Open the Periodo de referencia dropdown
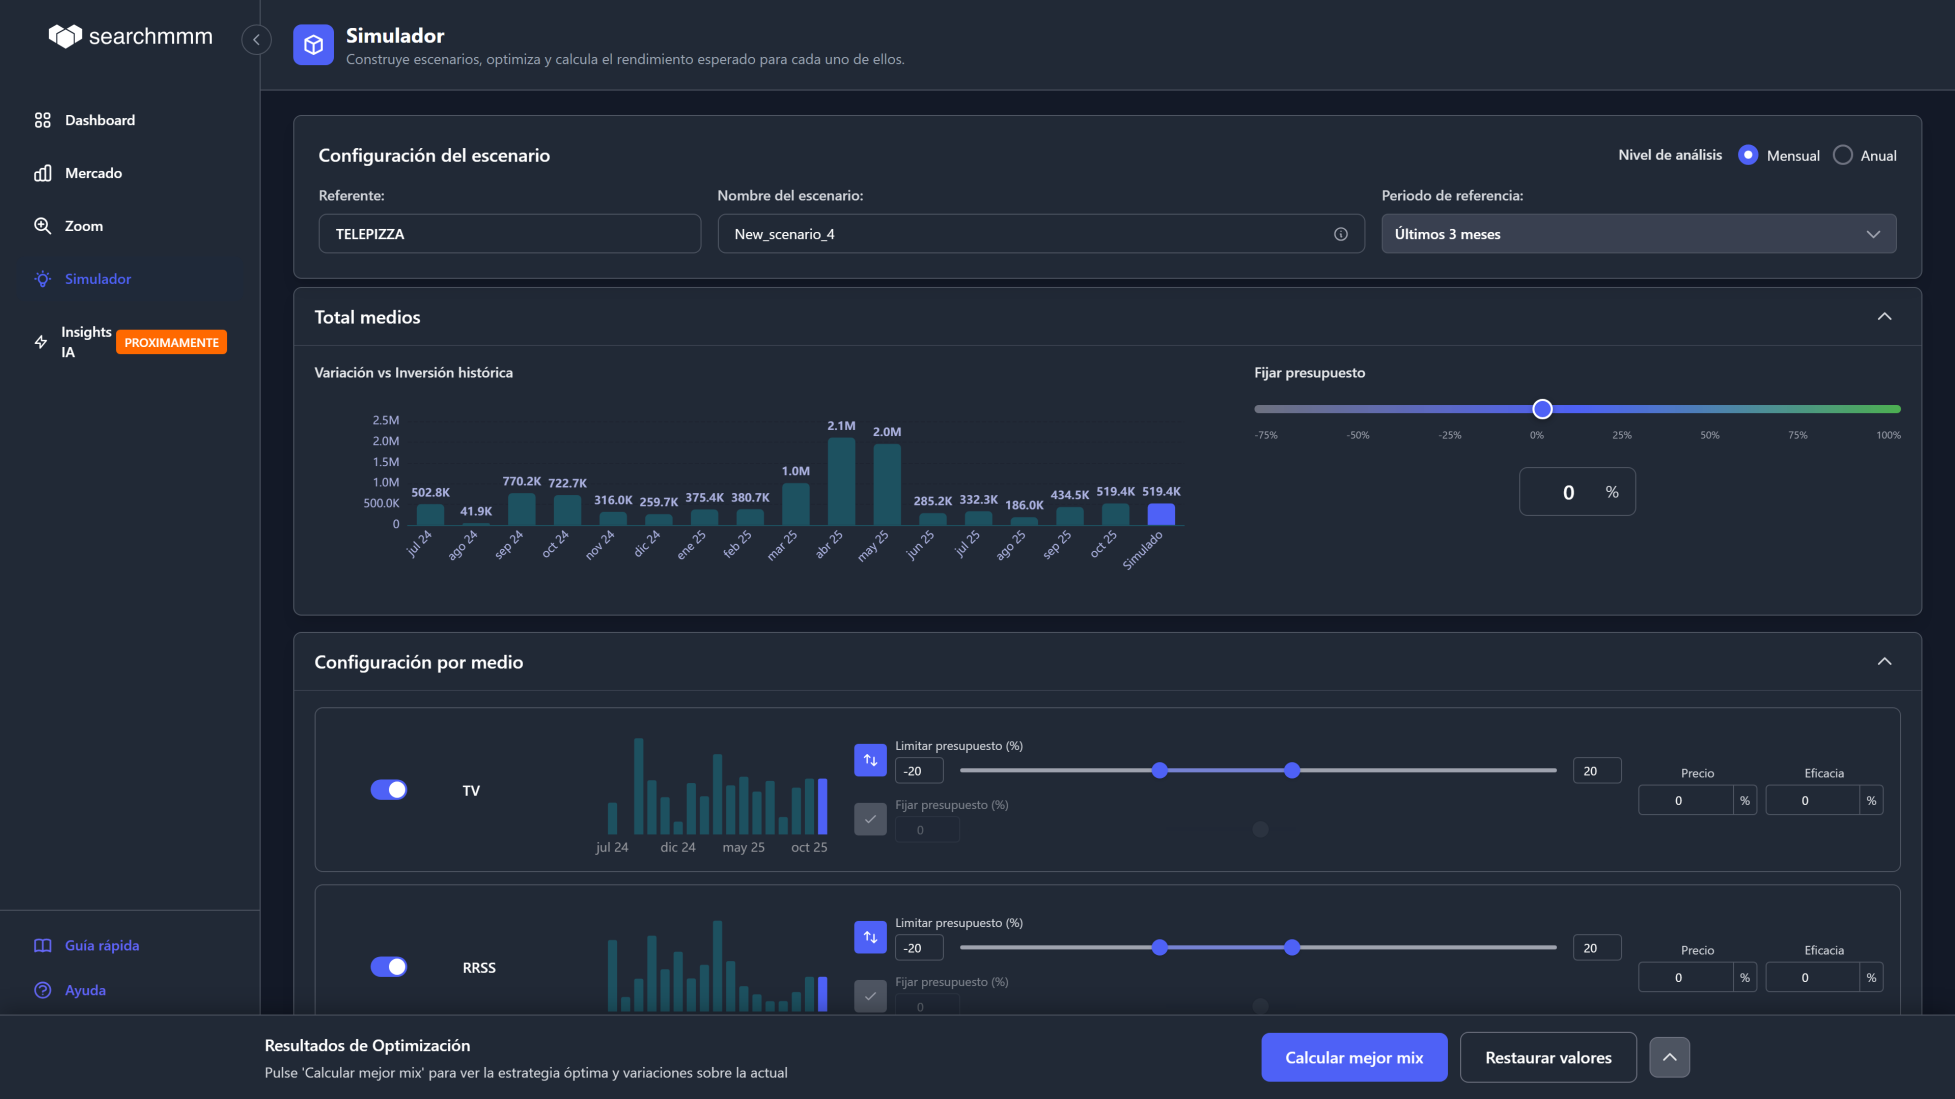The image size is (1955, 1099). coord(1638,234)
